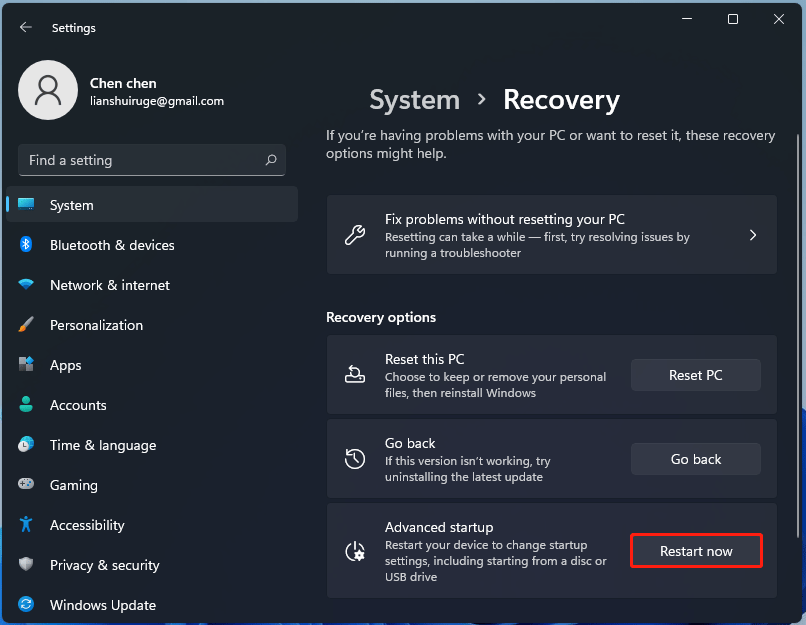
Task: Click the Chen chen account name
Action: [x=123, y=83]
